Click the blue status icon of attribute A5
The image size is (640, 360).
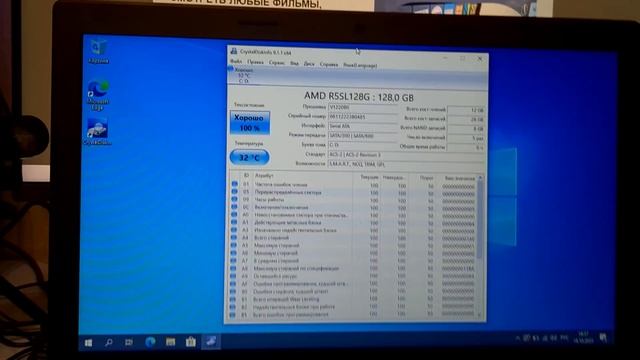233,245
